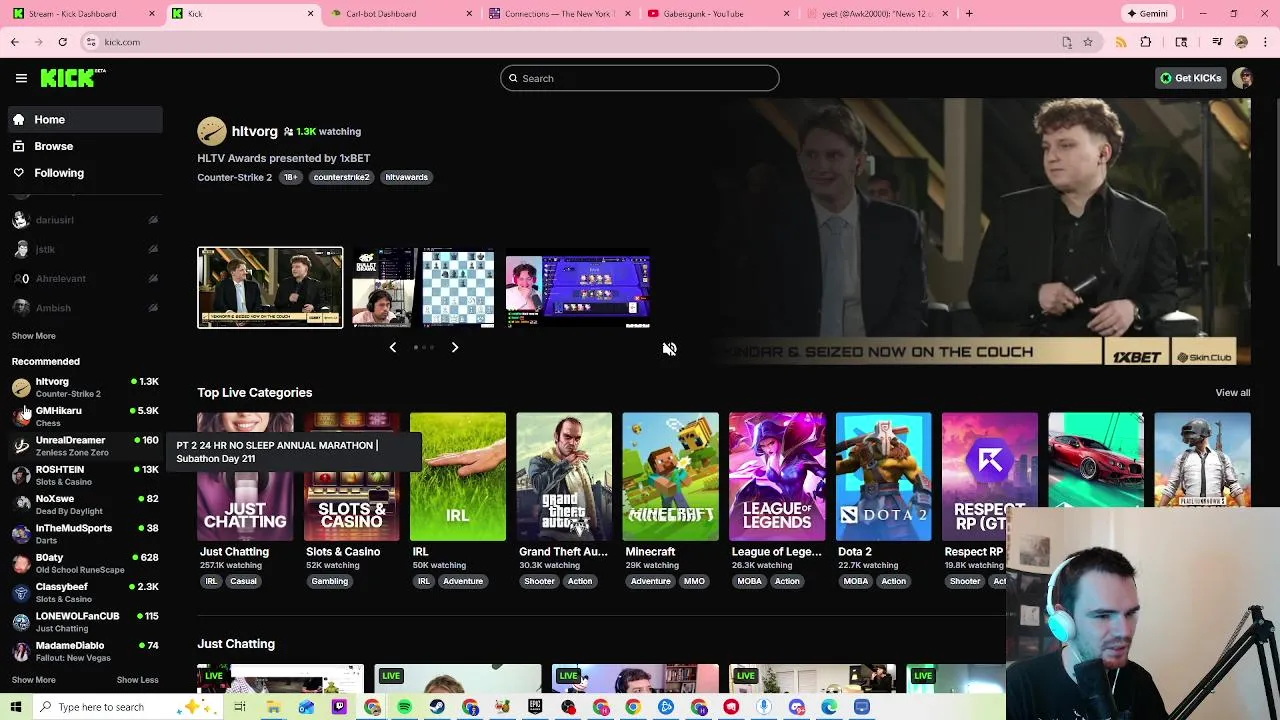
Task: Click the hltvorg channel avatar
Action: click(x=211, y=131)
